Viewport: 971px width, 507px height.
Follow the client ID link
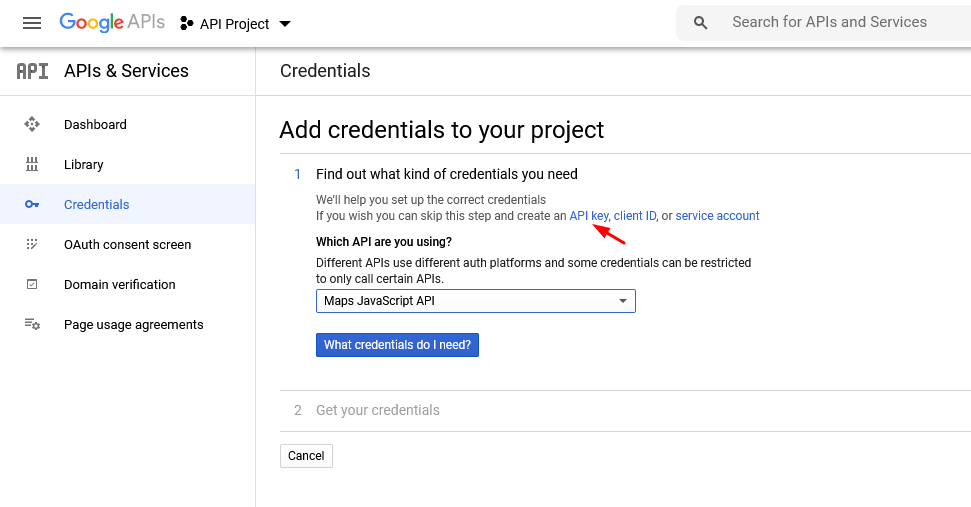tap(635, 216)
